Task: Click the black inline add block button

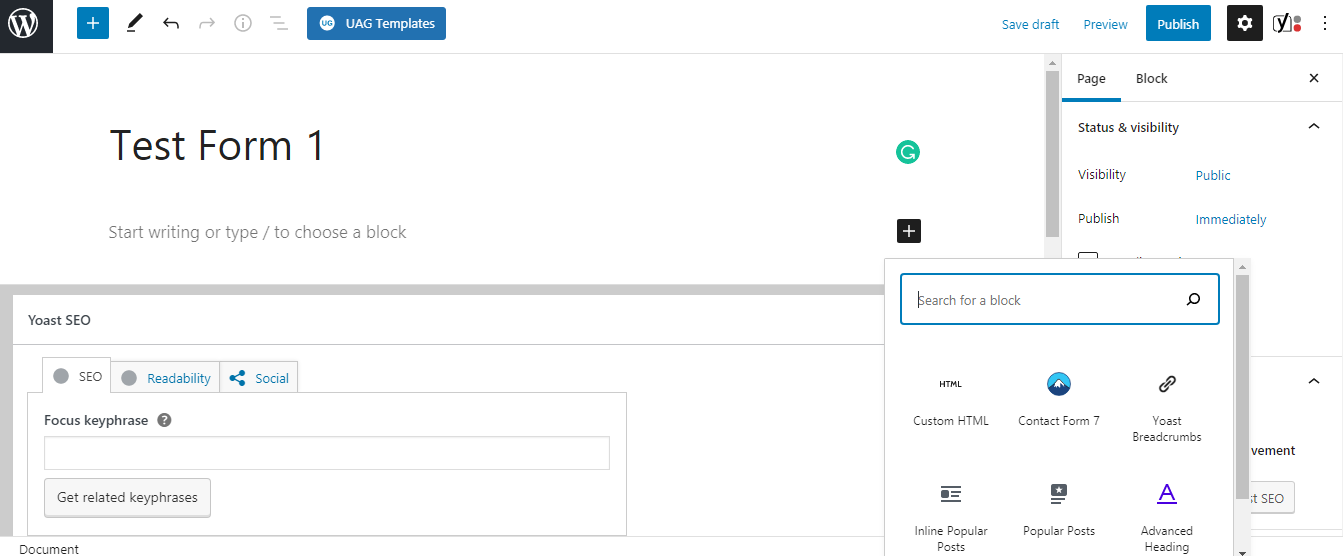Action: [x=908, y=232]
